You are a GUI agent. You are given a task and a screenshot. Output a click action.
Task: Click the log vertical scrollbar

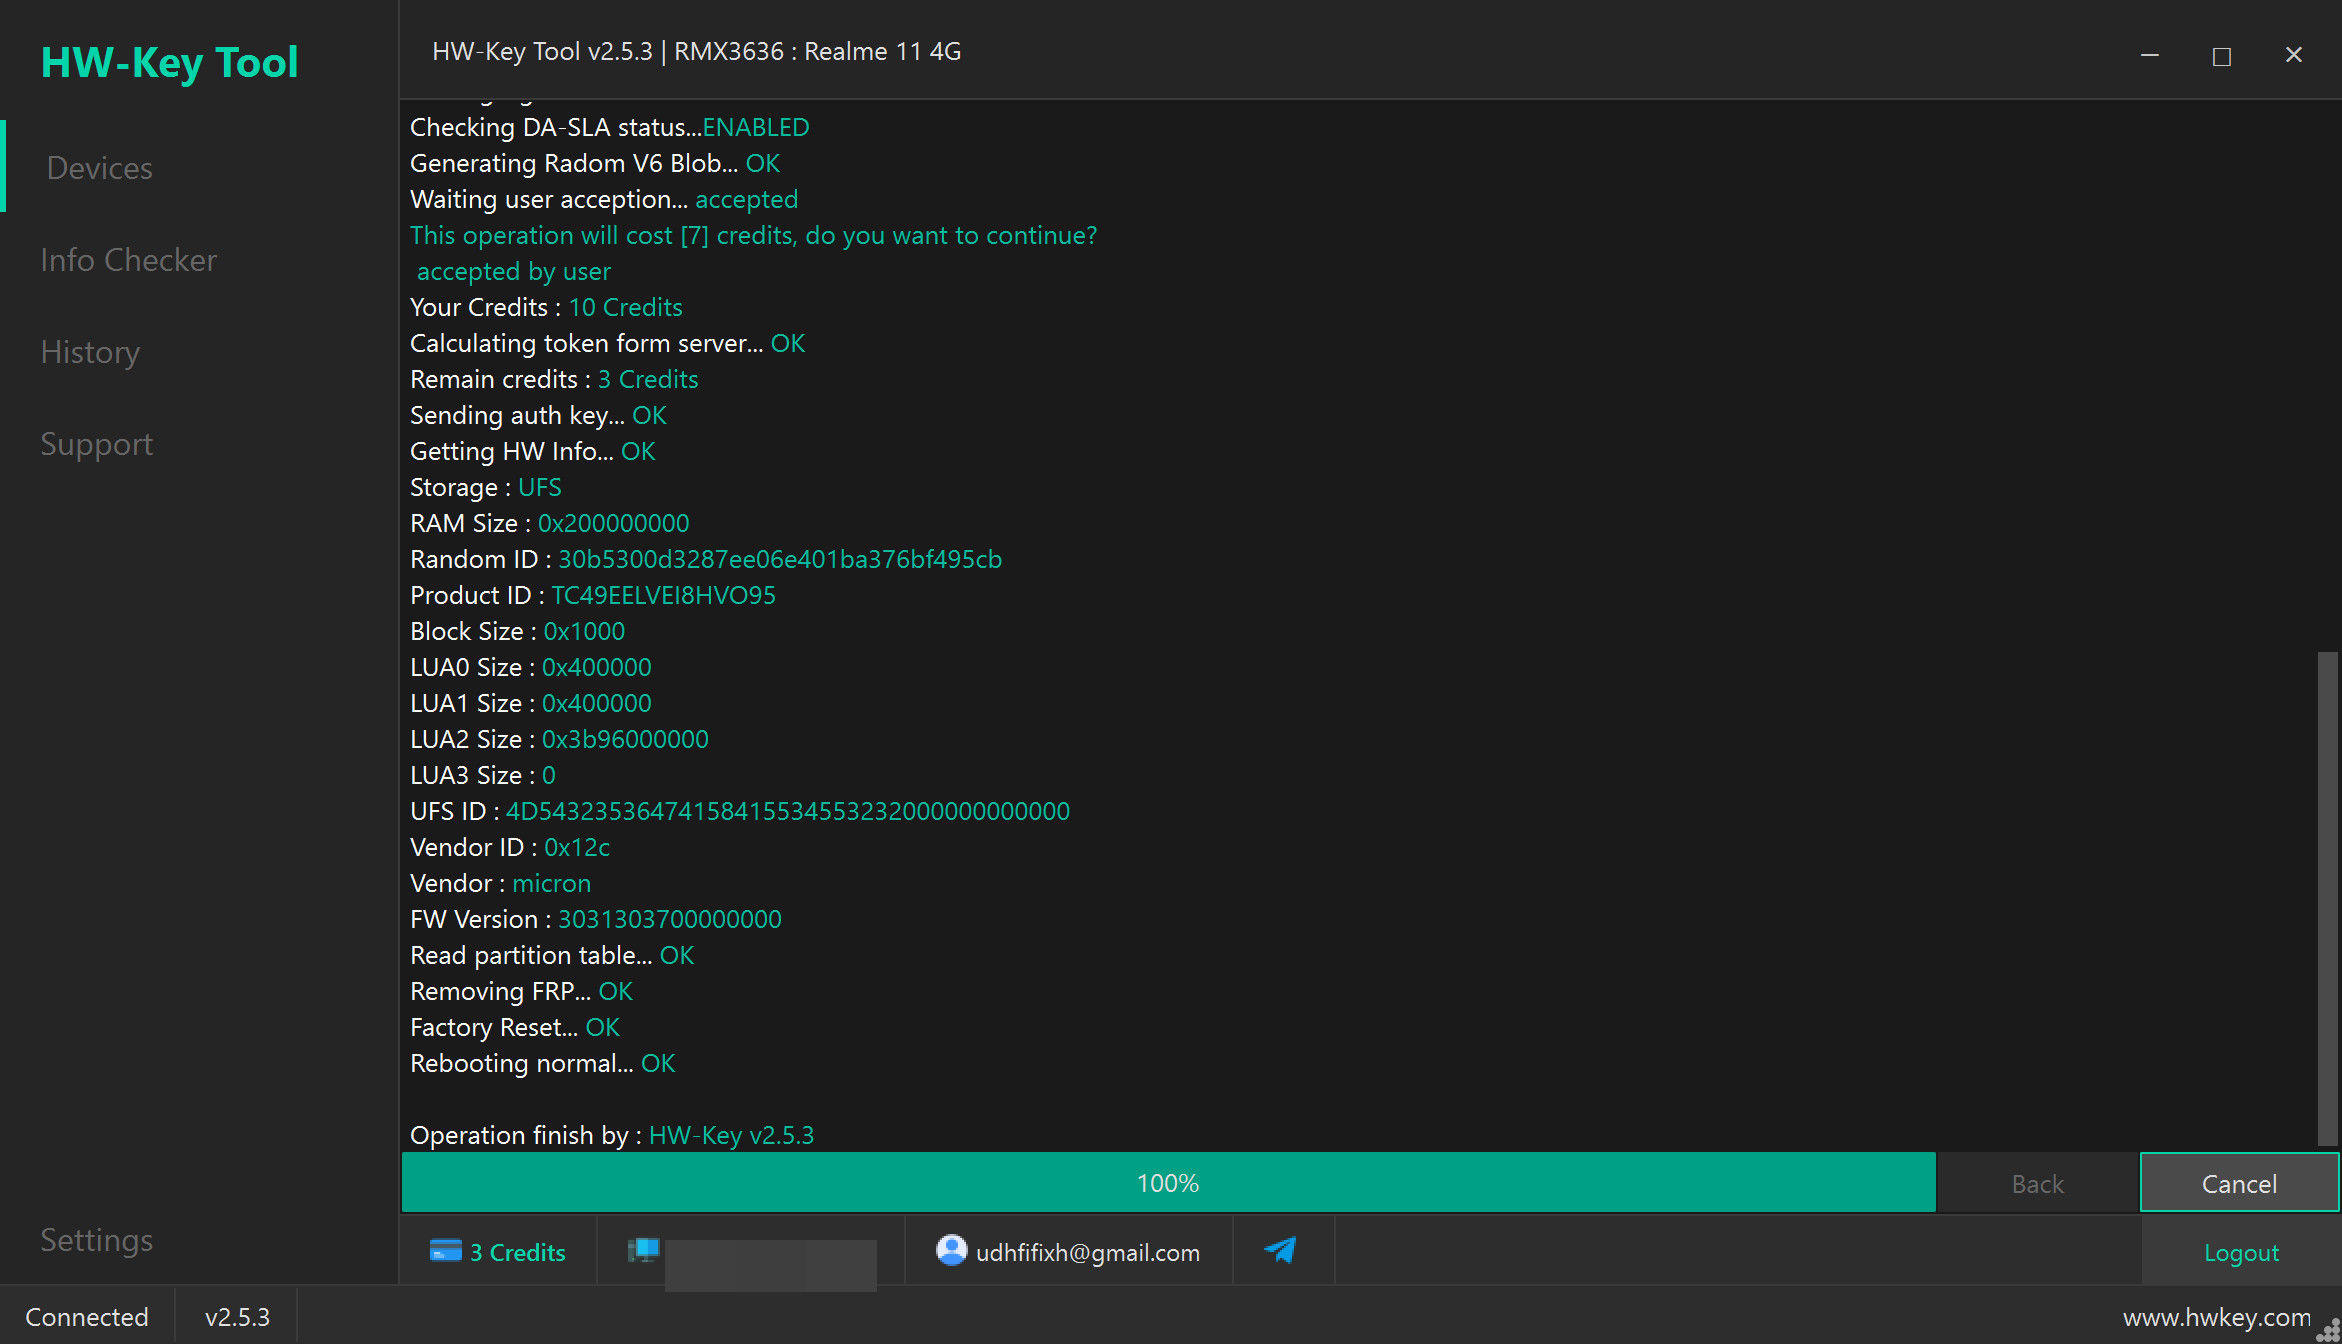tap(2328, 897)
